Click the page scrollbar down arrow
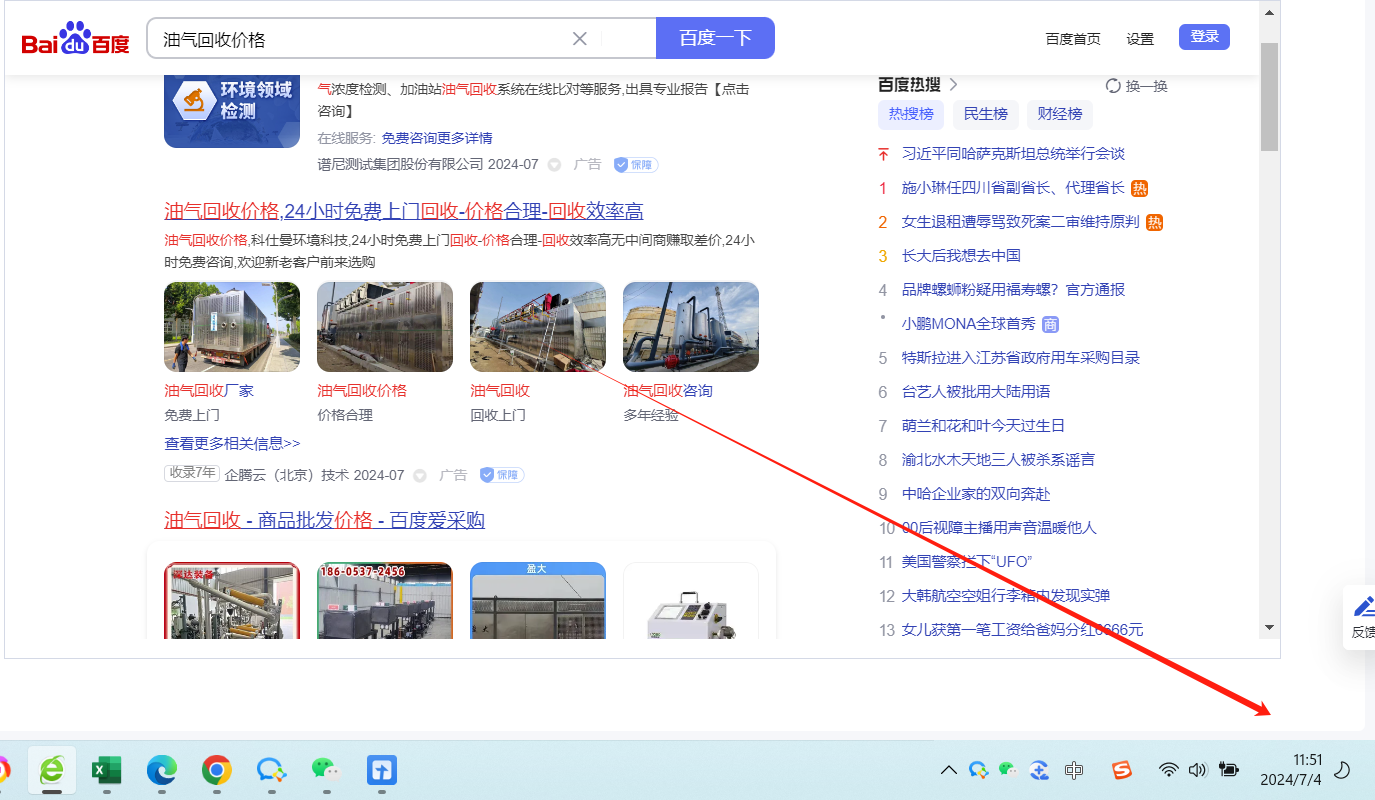 point(1269,627)
